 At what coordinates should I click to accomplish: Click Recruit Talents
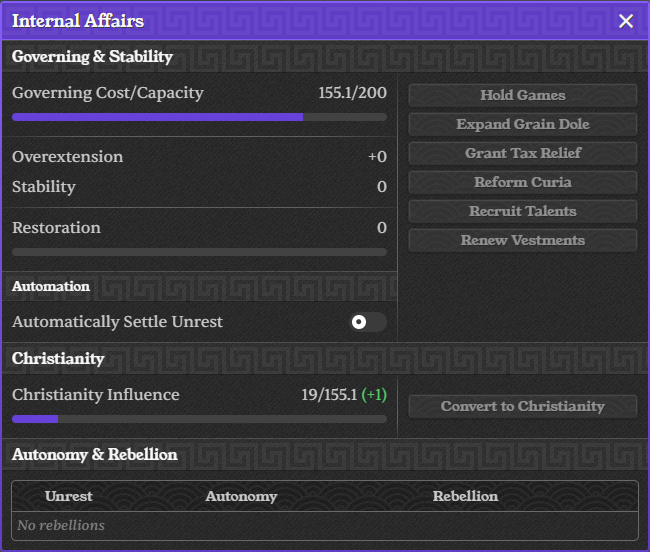click(523, 211)
